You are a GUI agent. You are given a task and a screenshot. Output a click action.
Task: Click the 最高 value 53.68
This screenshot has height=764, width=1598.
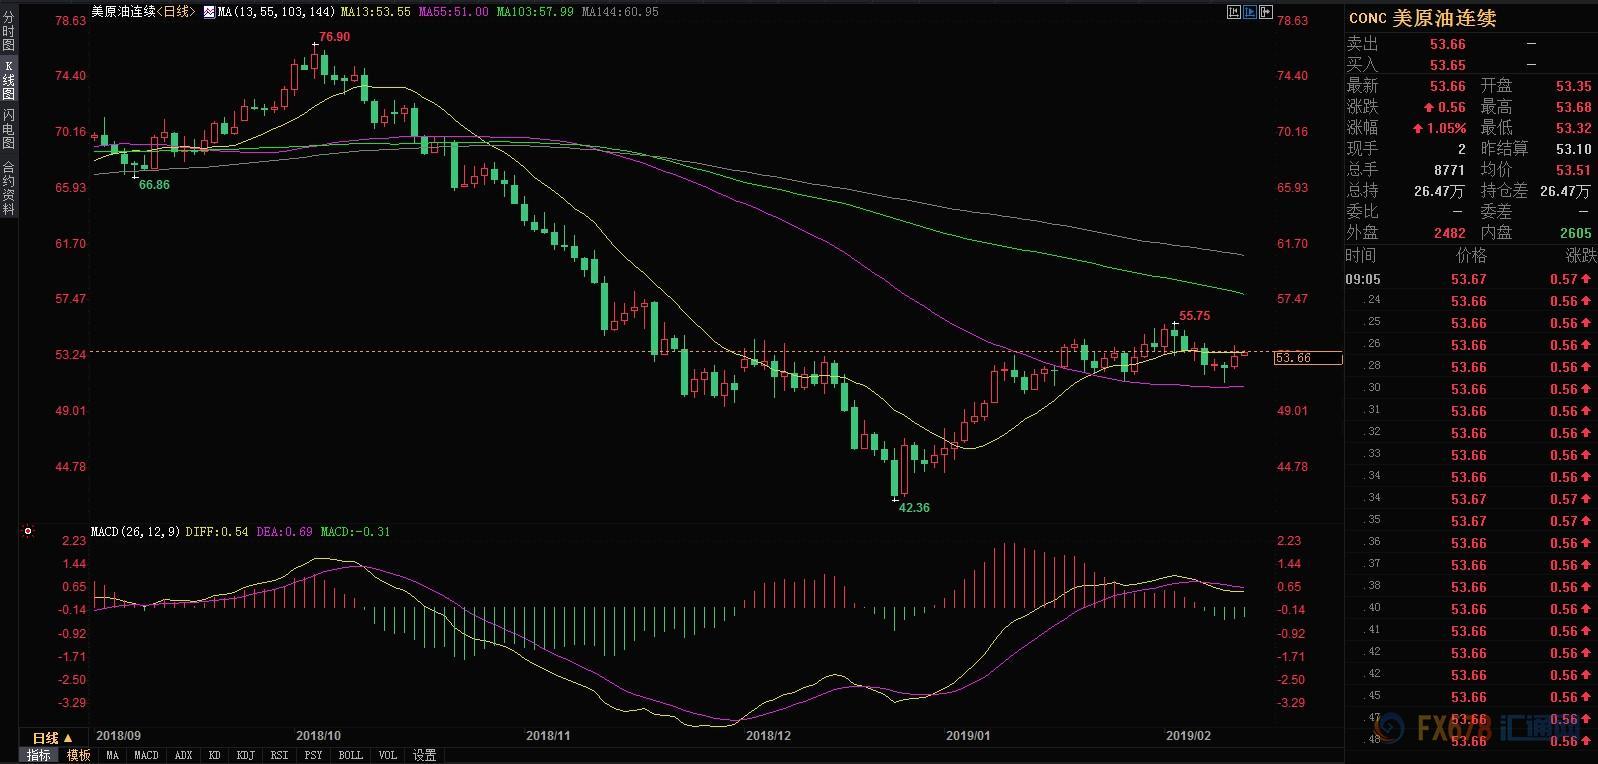[1573, 107]
